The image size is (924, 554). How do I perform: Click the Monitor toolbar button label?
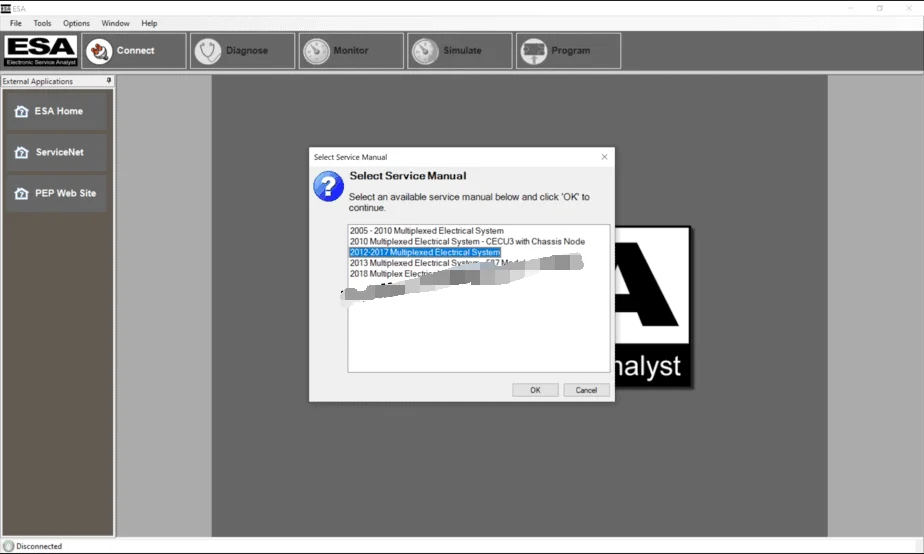[351, 51]
